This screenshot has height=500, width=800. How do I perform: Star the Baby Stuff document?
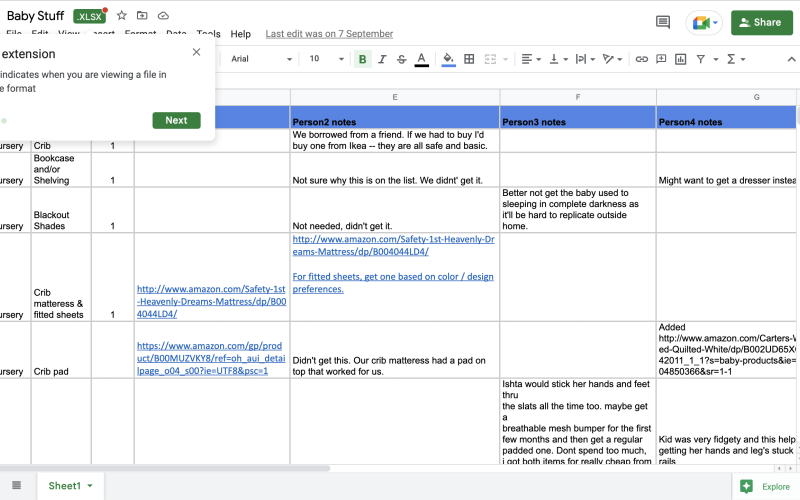coord(122,16)
